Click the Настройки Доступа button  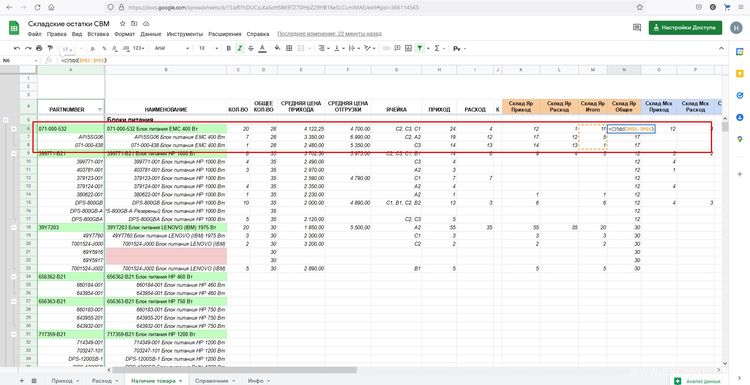(x=685, y=28)
